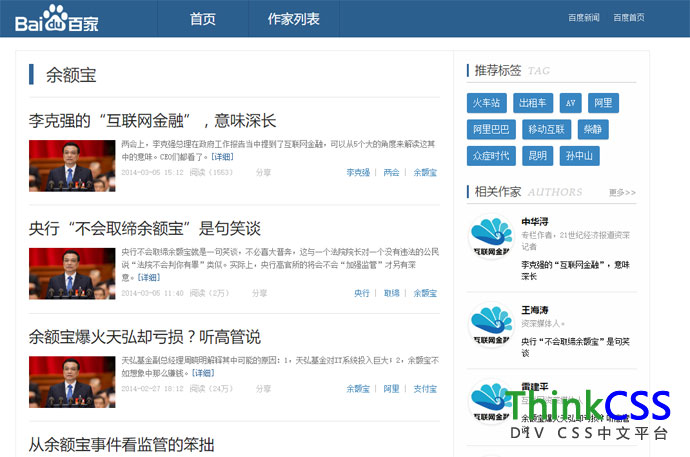Click the Baidu 百家 logo

[x=57, y=18]
